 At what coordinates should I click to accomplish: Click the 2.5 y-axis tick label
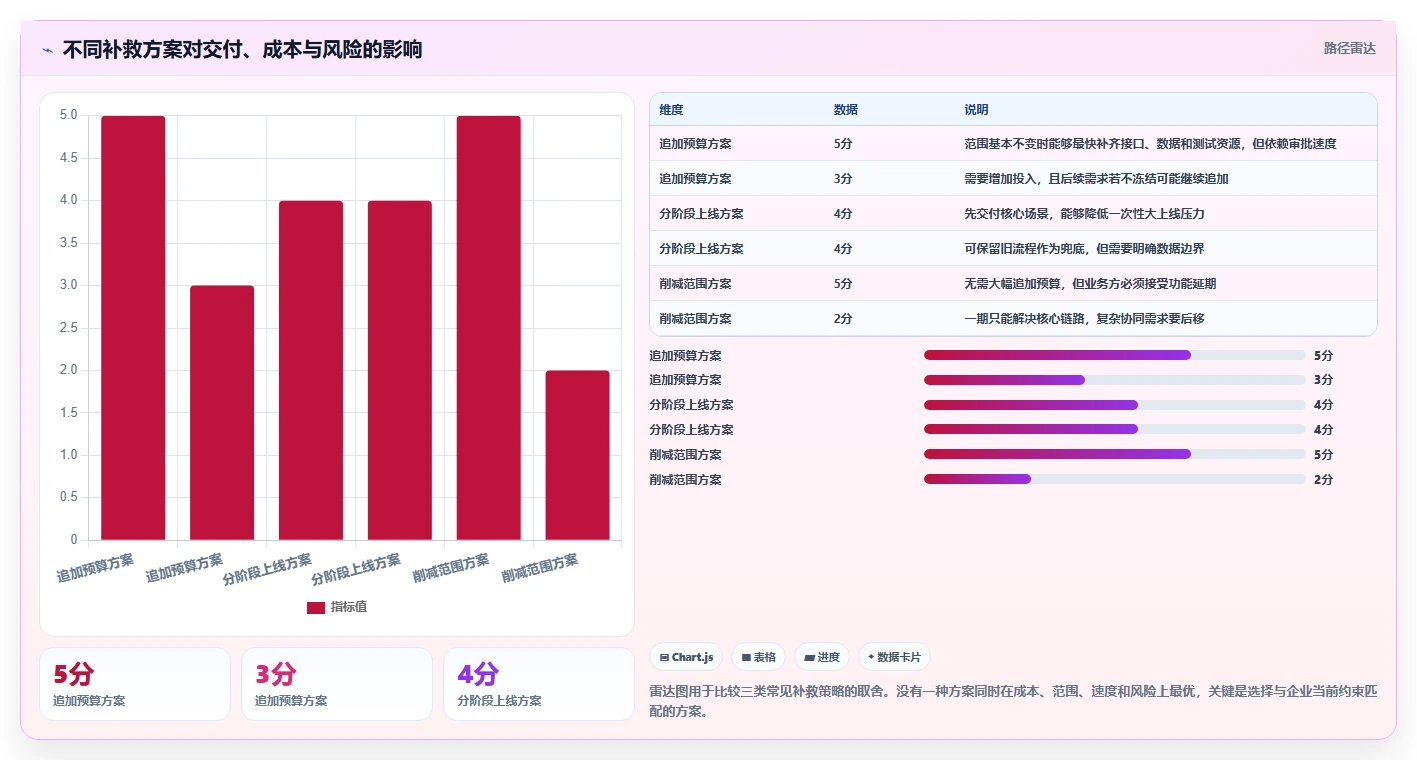68,328
